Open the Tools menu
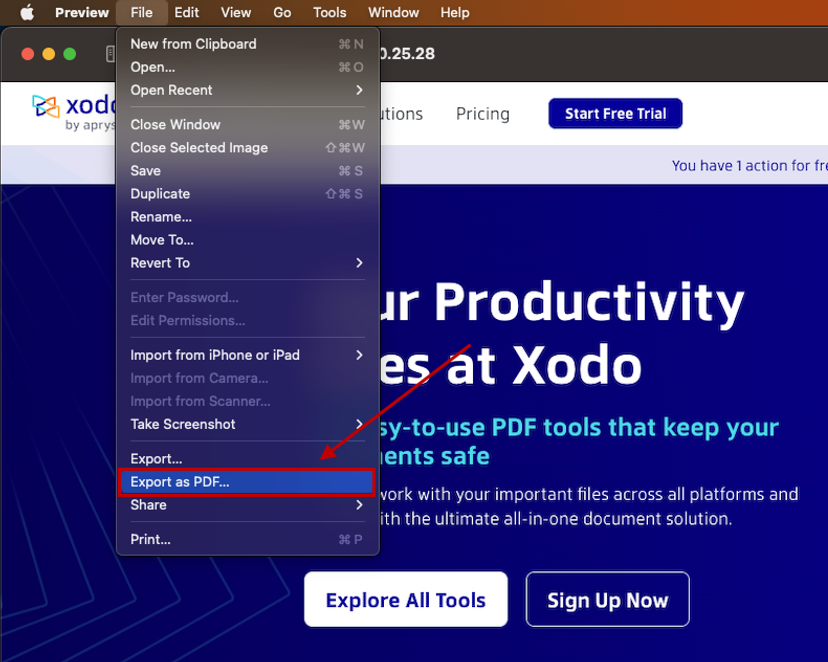This screenshot has width=828, height=662. 330,13
